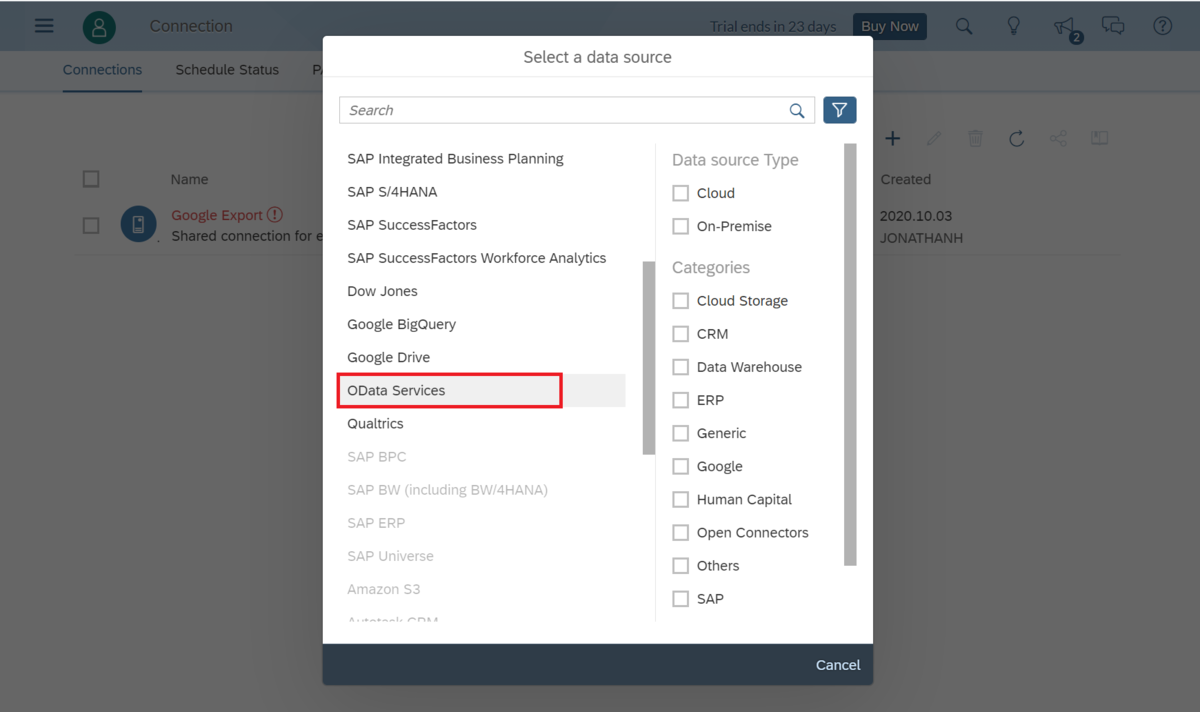Click the search magnifier in dialog
Viewport: 1200px width, 712px height.
pyautogui.click(x=797, y=111)
